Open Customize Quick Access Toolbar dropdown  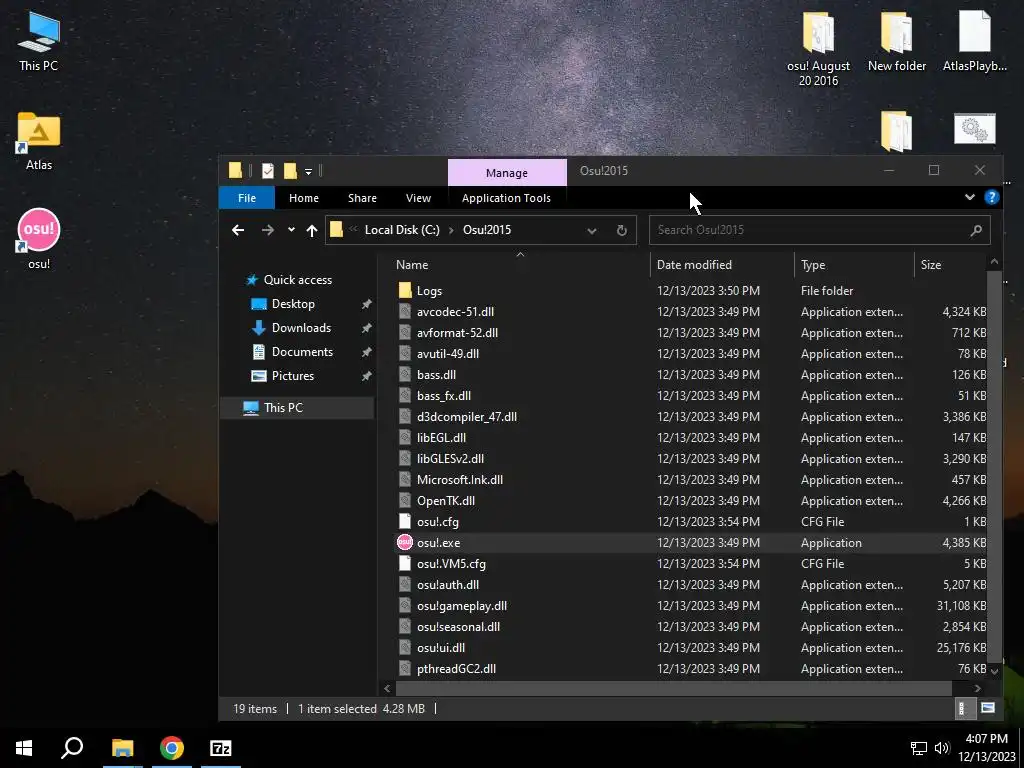pyautogui.click(x=308, y=172)
